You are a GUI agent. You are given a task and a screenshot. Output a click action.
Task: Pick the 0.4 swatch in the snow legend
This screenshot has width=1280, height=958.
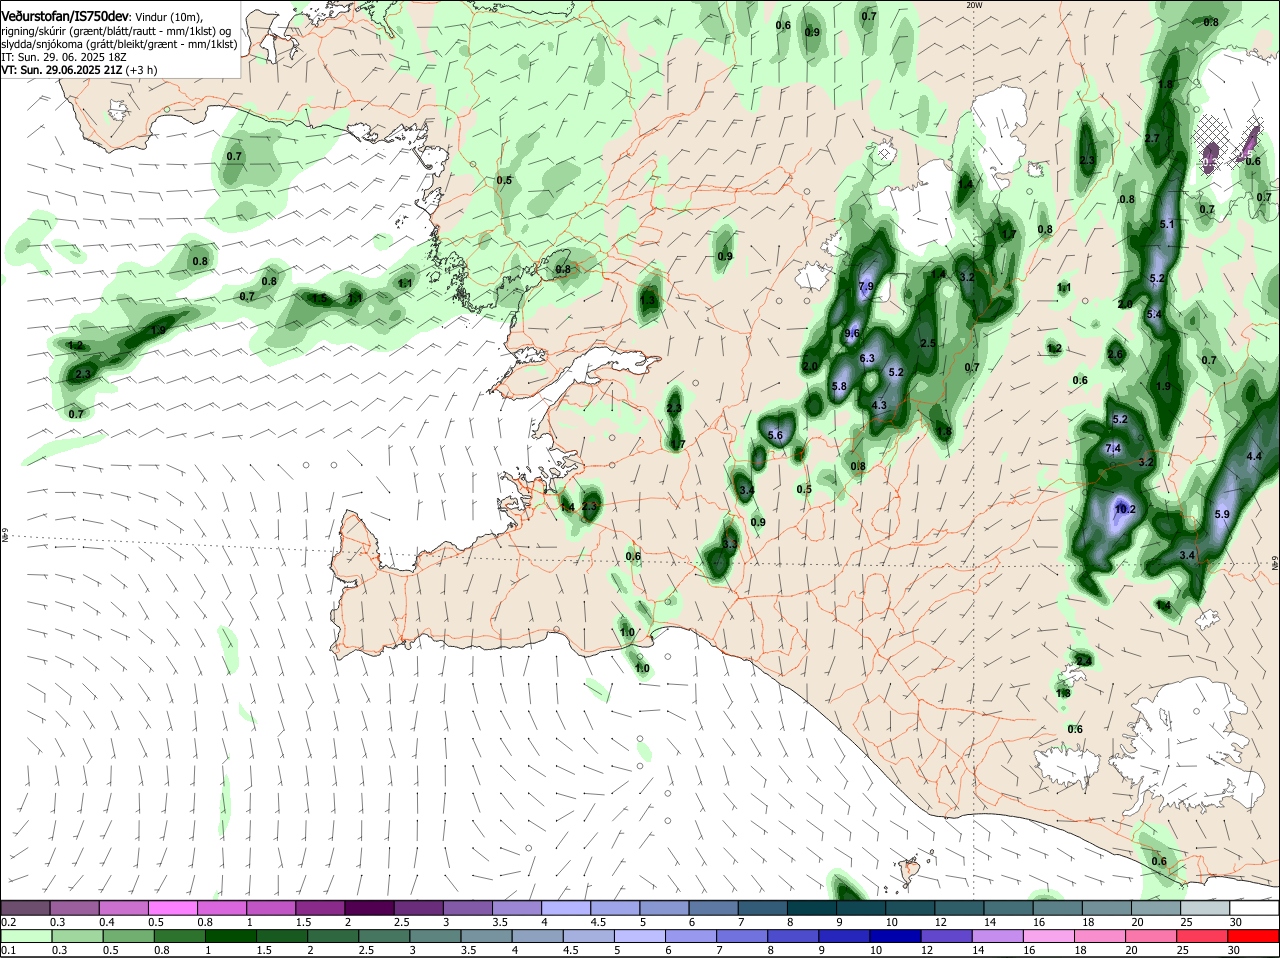point(123,906)
